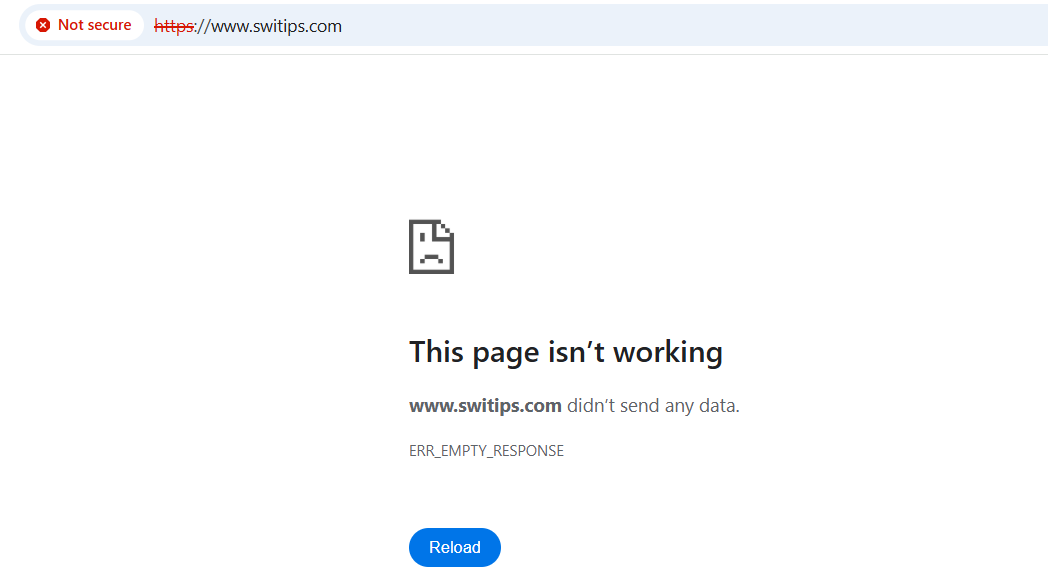Screen dimensions: 1048x584
Task: Click the 'didn't send any data.' text
Action: click(x=654, y=406)
